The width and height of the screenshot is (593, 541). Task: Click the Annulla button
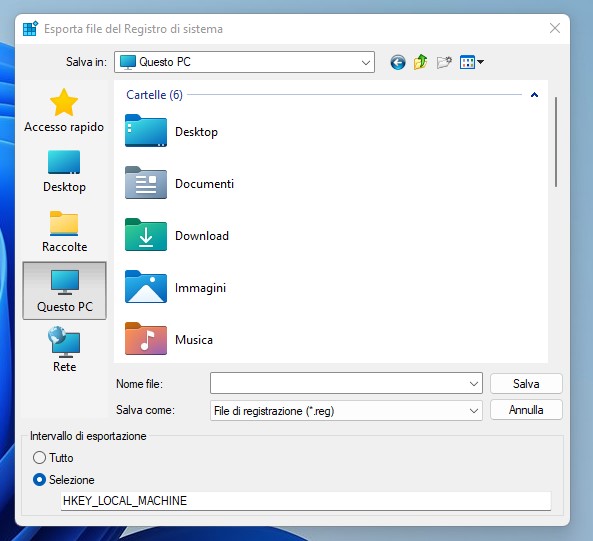pyautogui.click(x=526, y=410)
